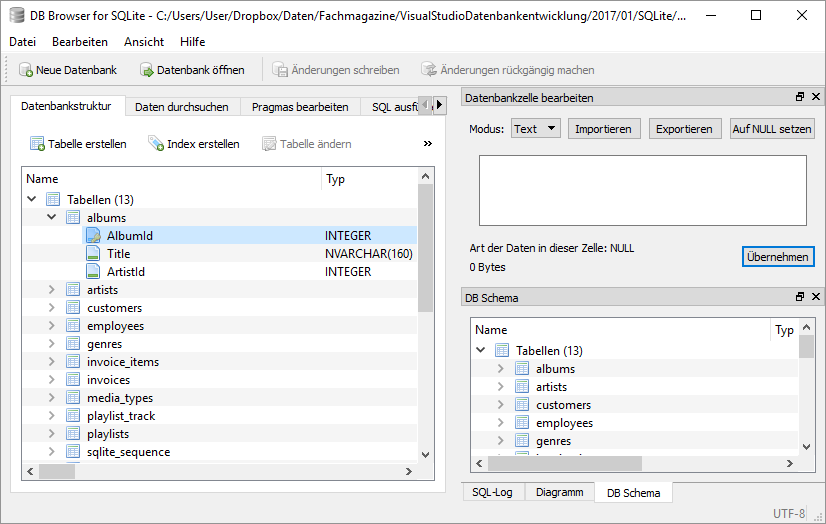
Task: Click the Title field icon
Action: click(x=93, y=253)
